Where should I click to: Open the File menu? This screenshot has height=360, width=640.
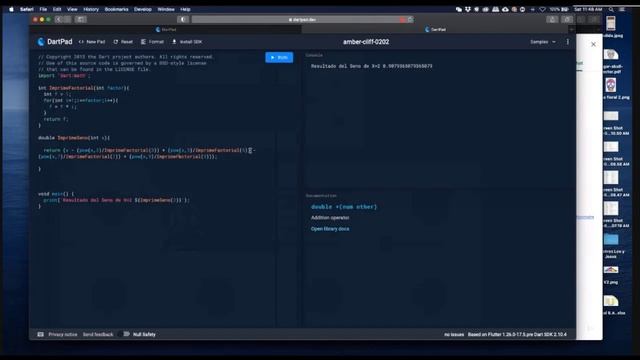tap(43, 9)
